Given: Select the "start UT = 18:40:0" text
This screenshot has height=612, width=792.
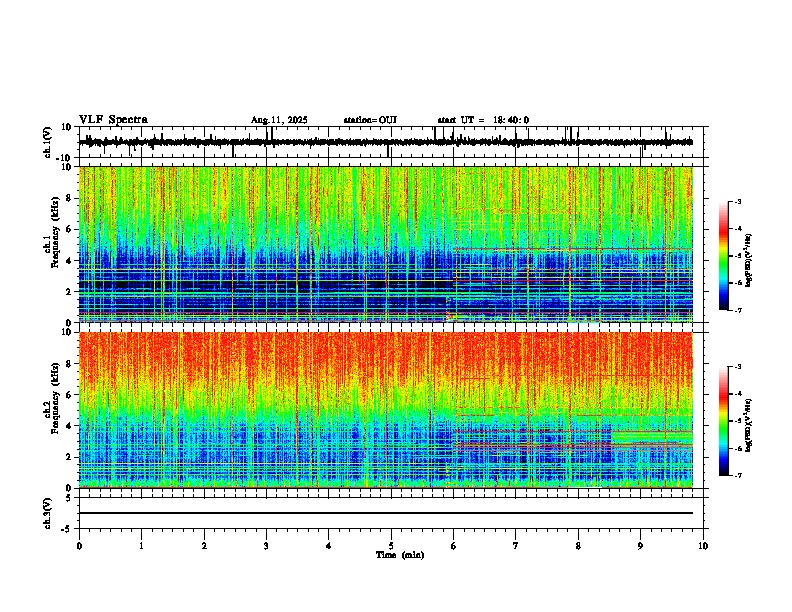Looking at the screenshot, I should pos(483,120).
